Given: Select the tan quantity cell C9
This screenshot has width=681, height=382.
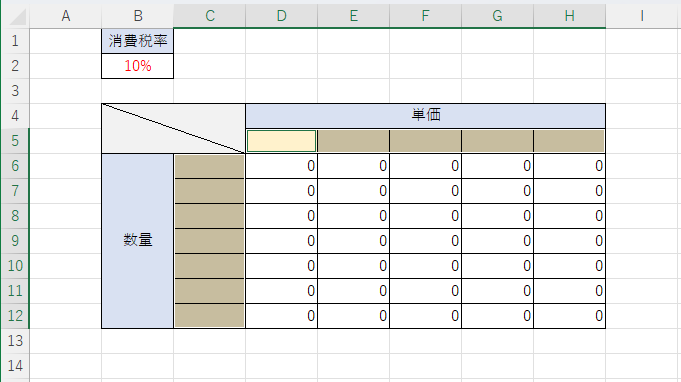Looking at the screenshot, I should point(210,241).
